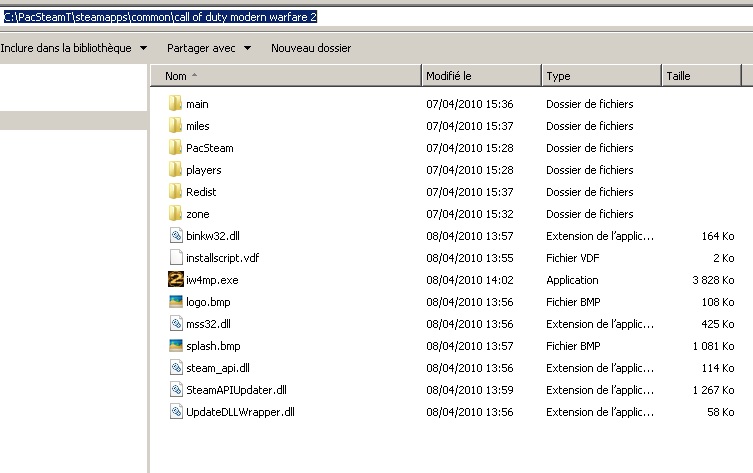Click the size 114 Ko

(718, 368)
